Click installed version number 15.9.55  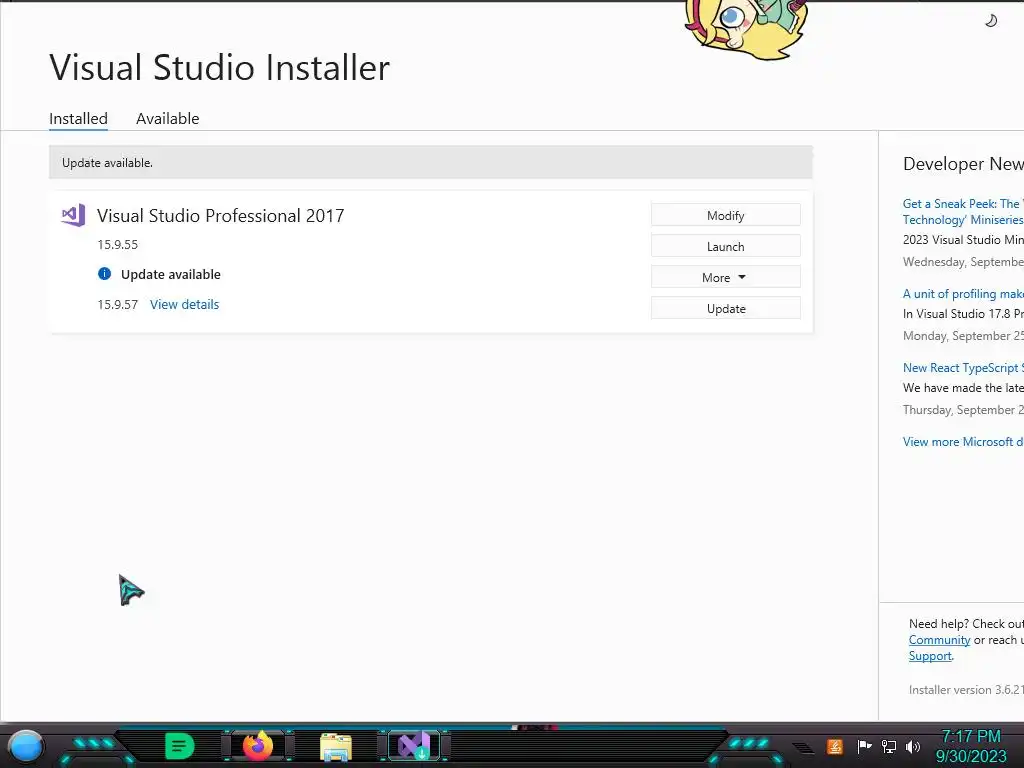[118, 244]
